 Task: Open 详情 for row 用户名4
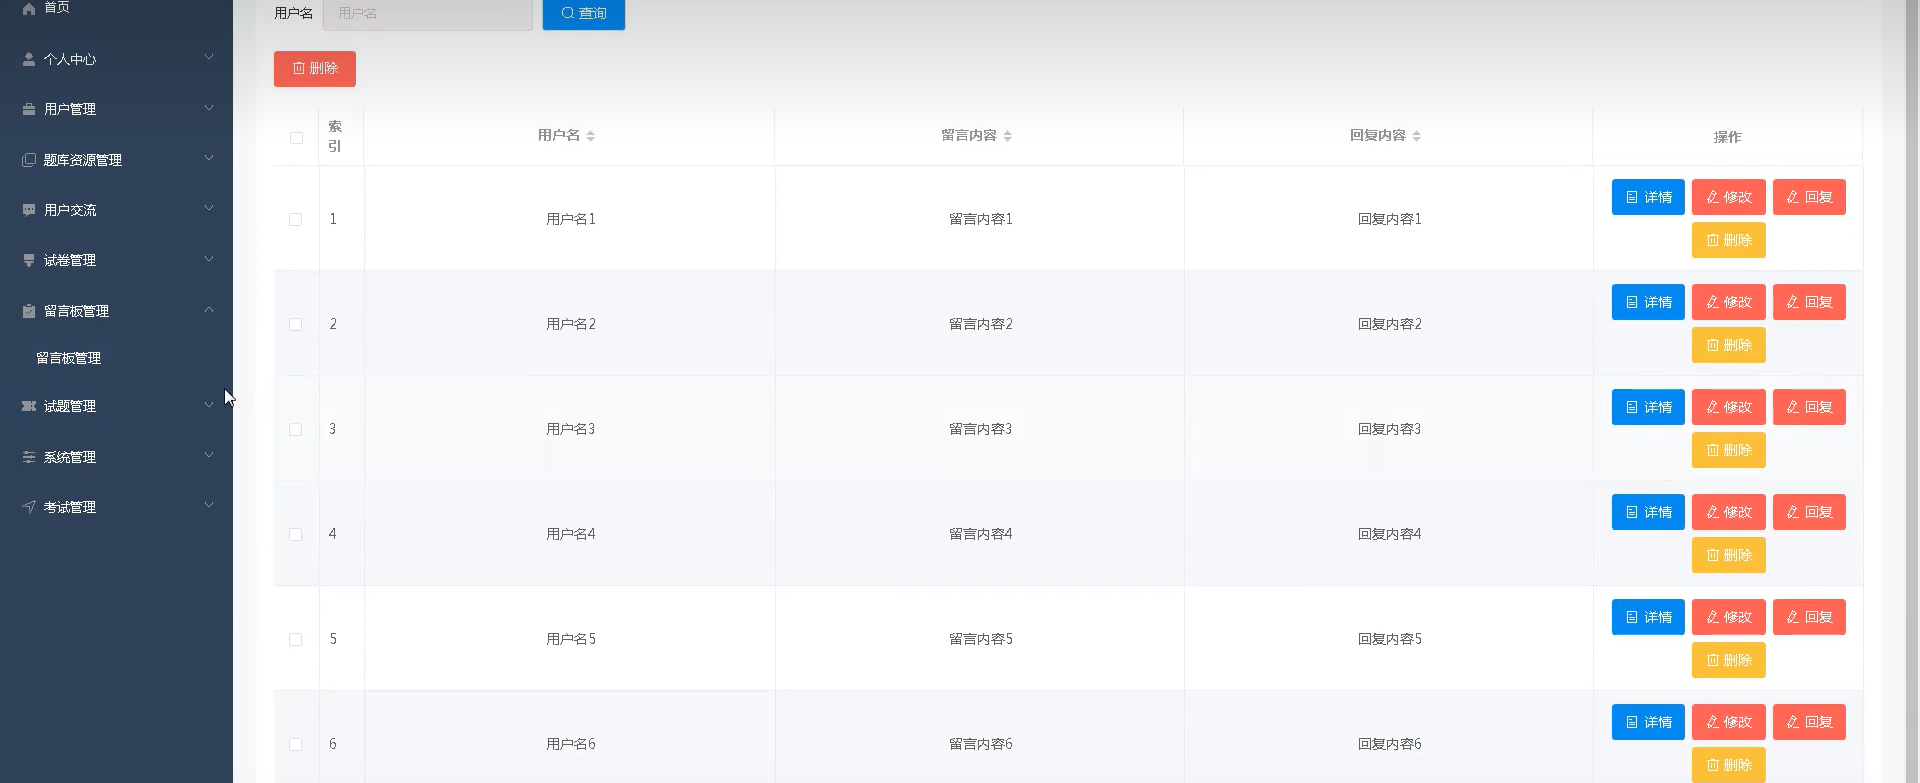pyautogui.click(x=1648, y=512)
